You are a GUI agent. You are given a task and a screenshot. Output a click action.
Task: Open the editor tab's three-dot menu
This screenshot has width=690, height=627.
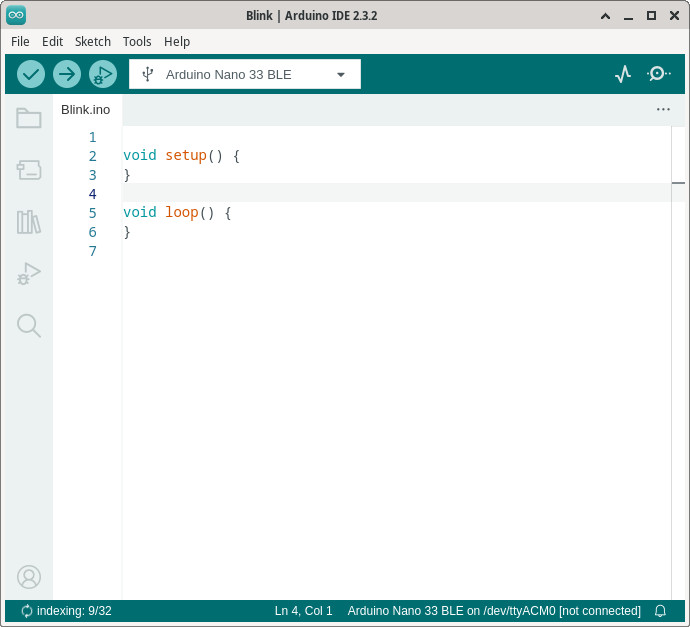[663, 109]
